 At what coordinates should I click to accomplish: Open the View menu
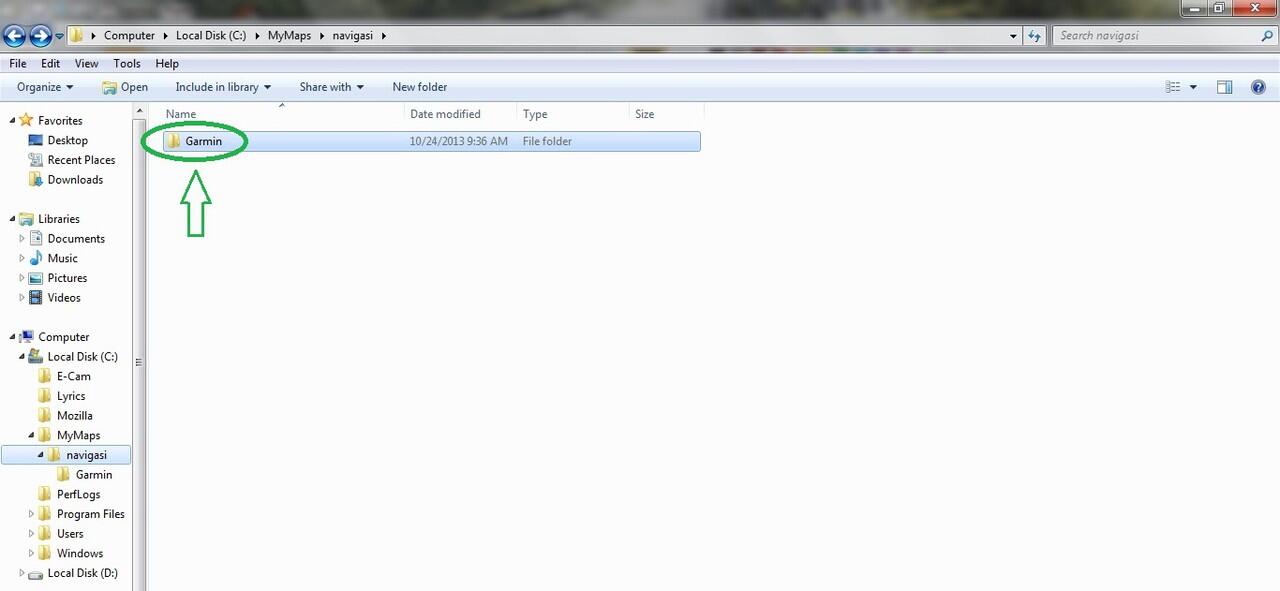[x=86, y=63]
